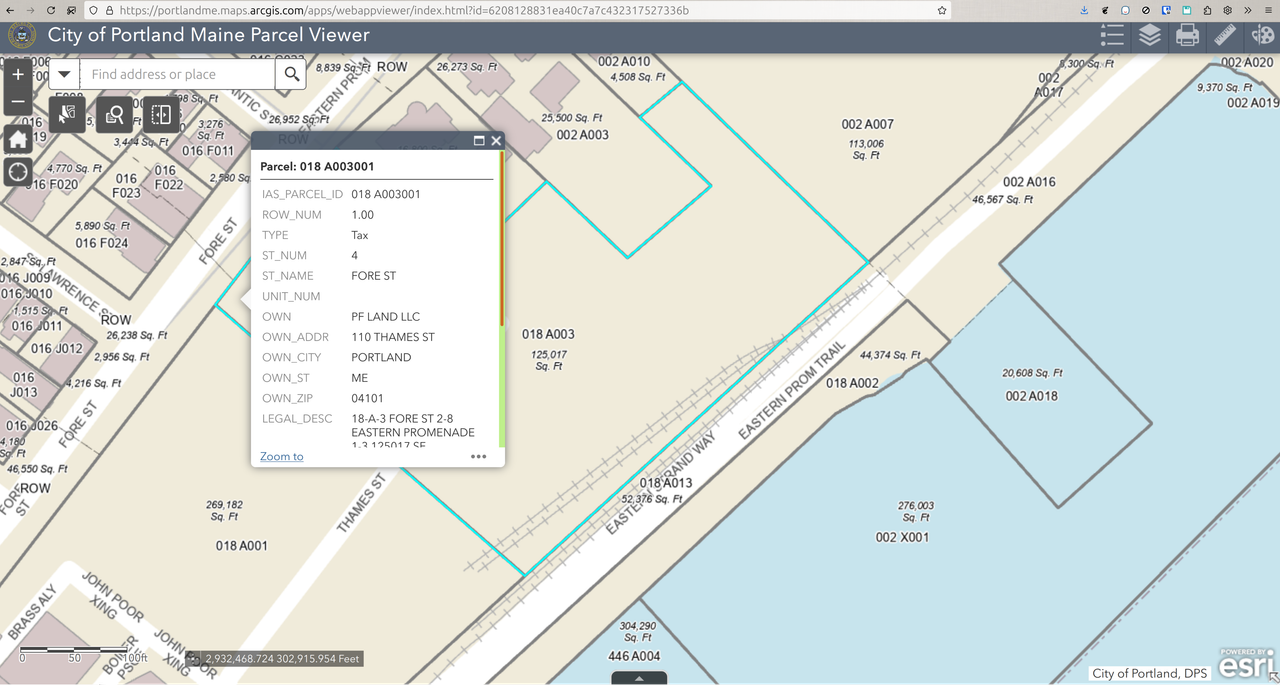Click the City of Portland seal logo
The image size is (1280, 685).
[x=20, y=36]
